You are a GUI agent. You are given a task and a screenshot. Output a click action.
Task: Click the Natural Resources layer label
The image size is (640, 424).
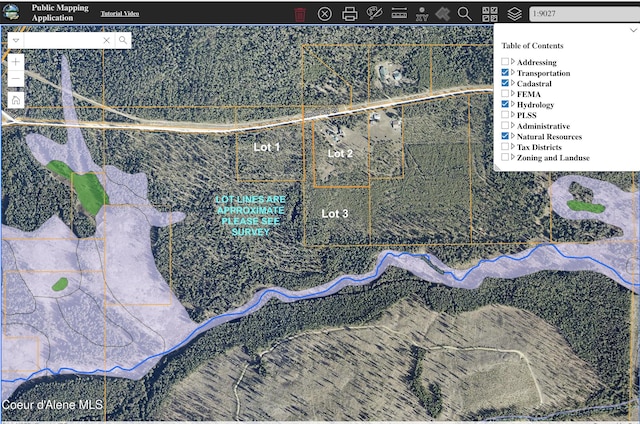point(549,137)
